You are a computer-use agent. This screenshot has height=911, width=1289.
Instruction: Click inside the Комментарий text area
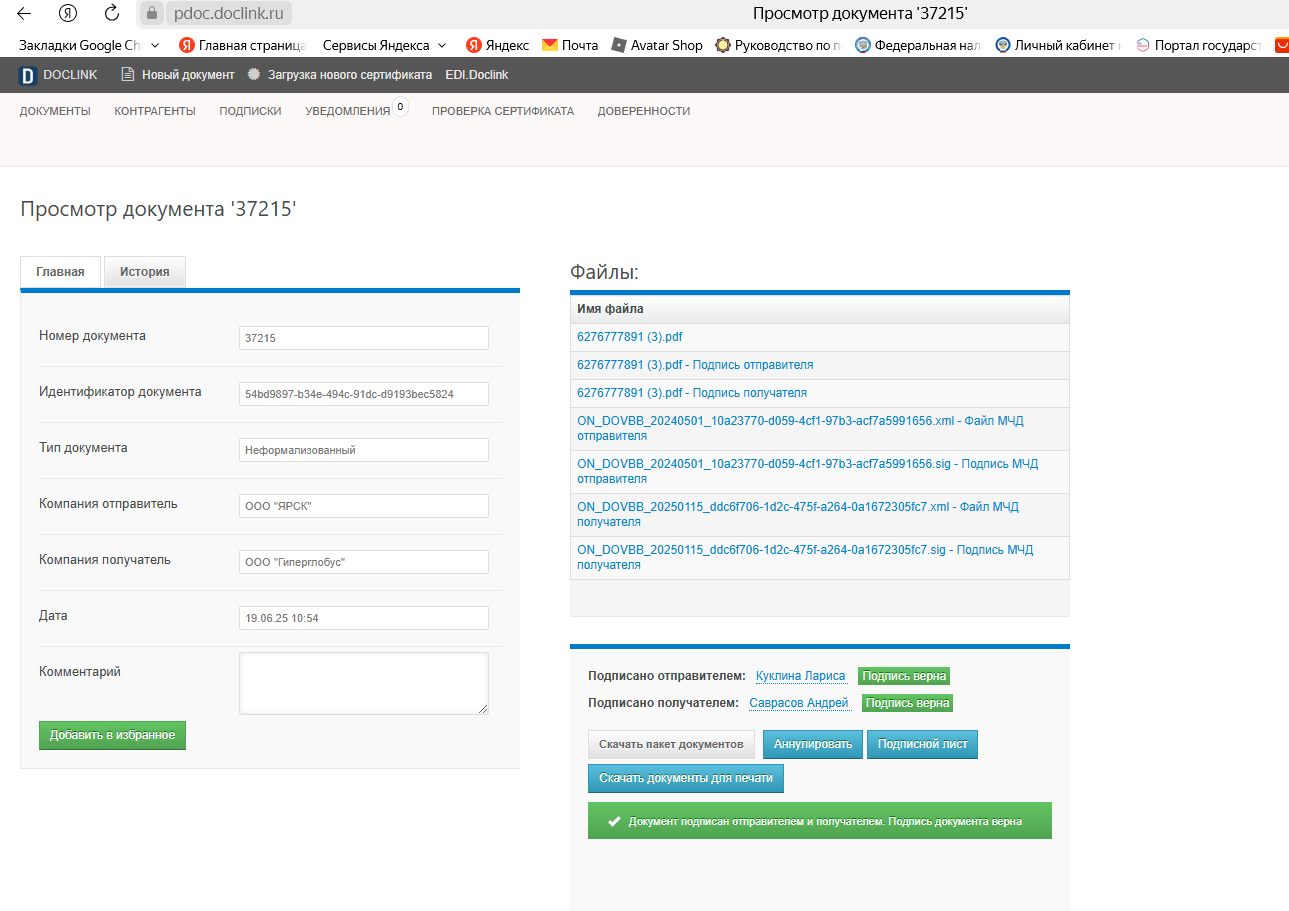tap(364, 683)
